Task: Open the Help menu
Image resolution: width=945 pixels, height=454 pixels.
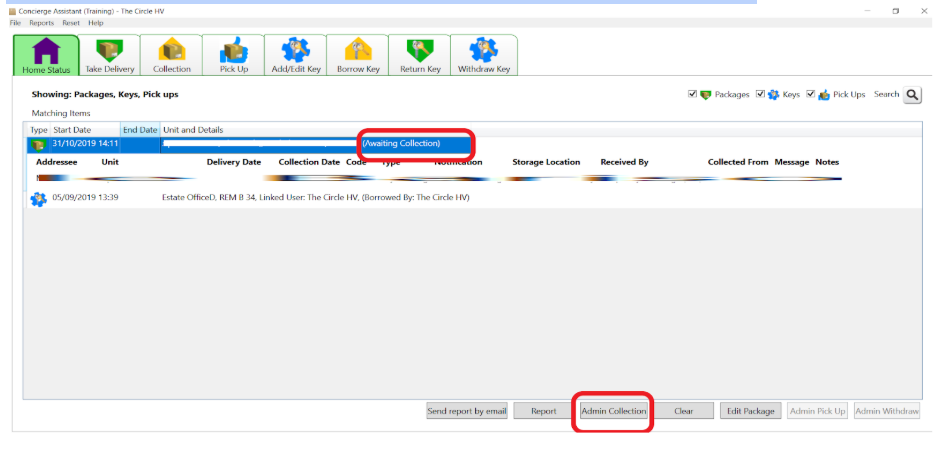Action: coord(95,22)
